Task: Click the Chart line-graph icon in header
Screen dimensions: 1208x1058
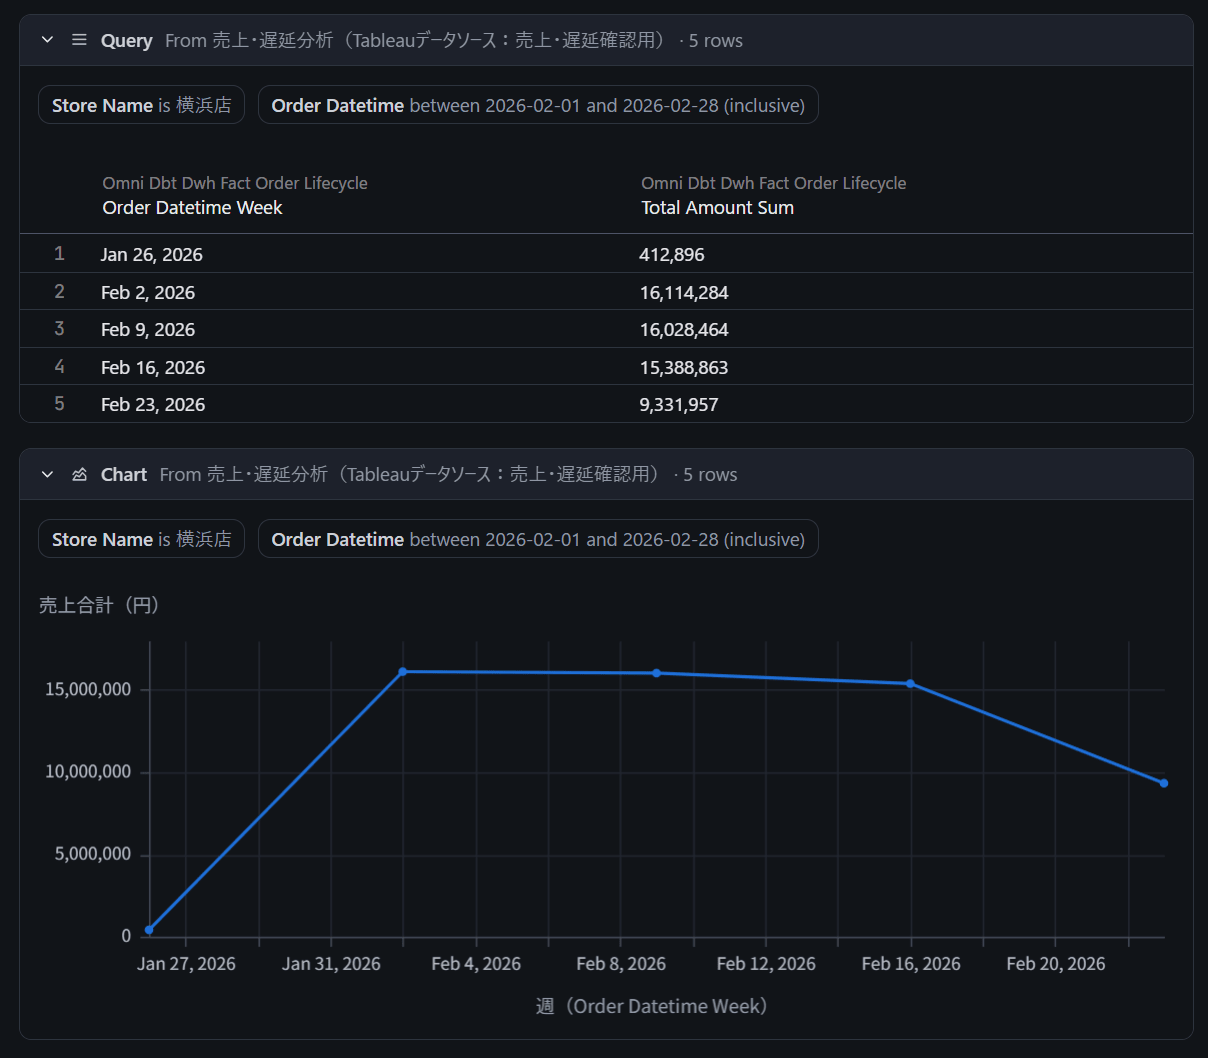Action: pos(79,474)
